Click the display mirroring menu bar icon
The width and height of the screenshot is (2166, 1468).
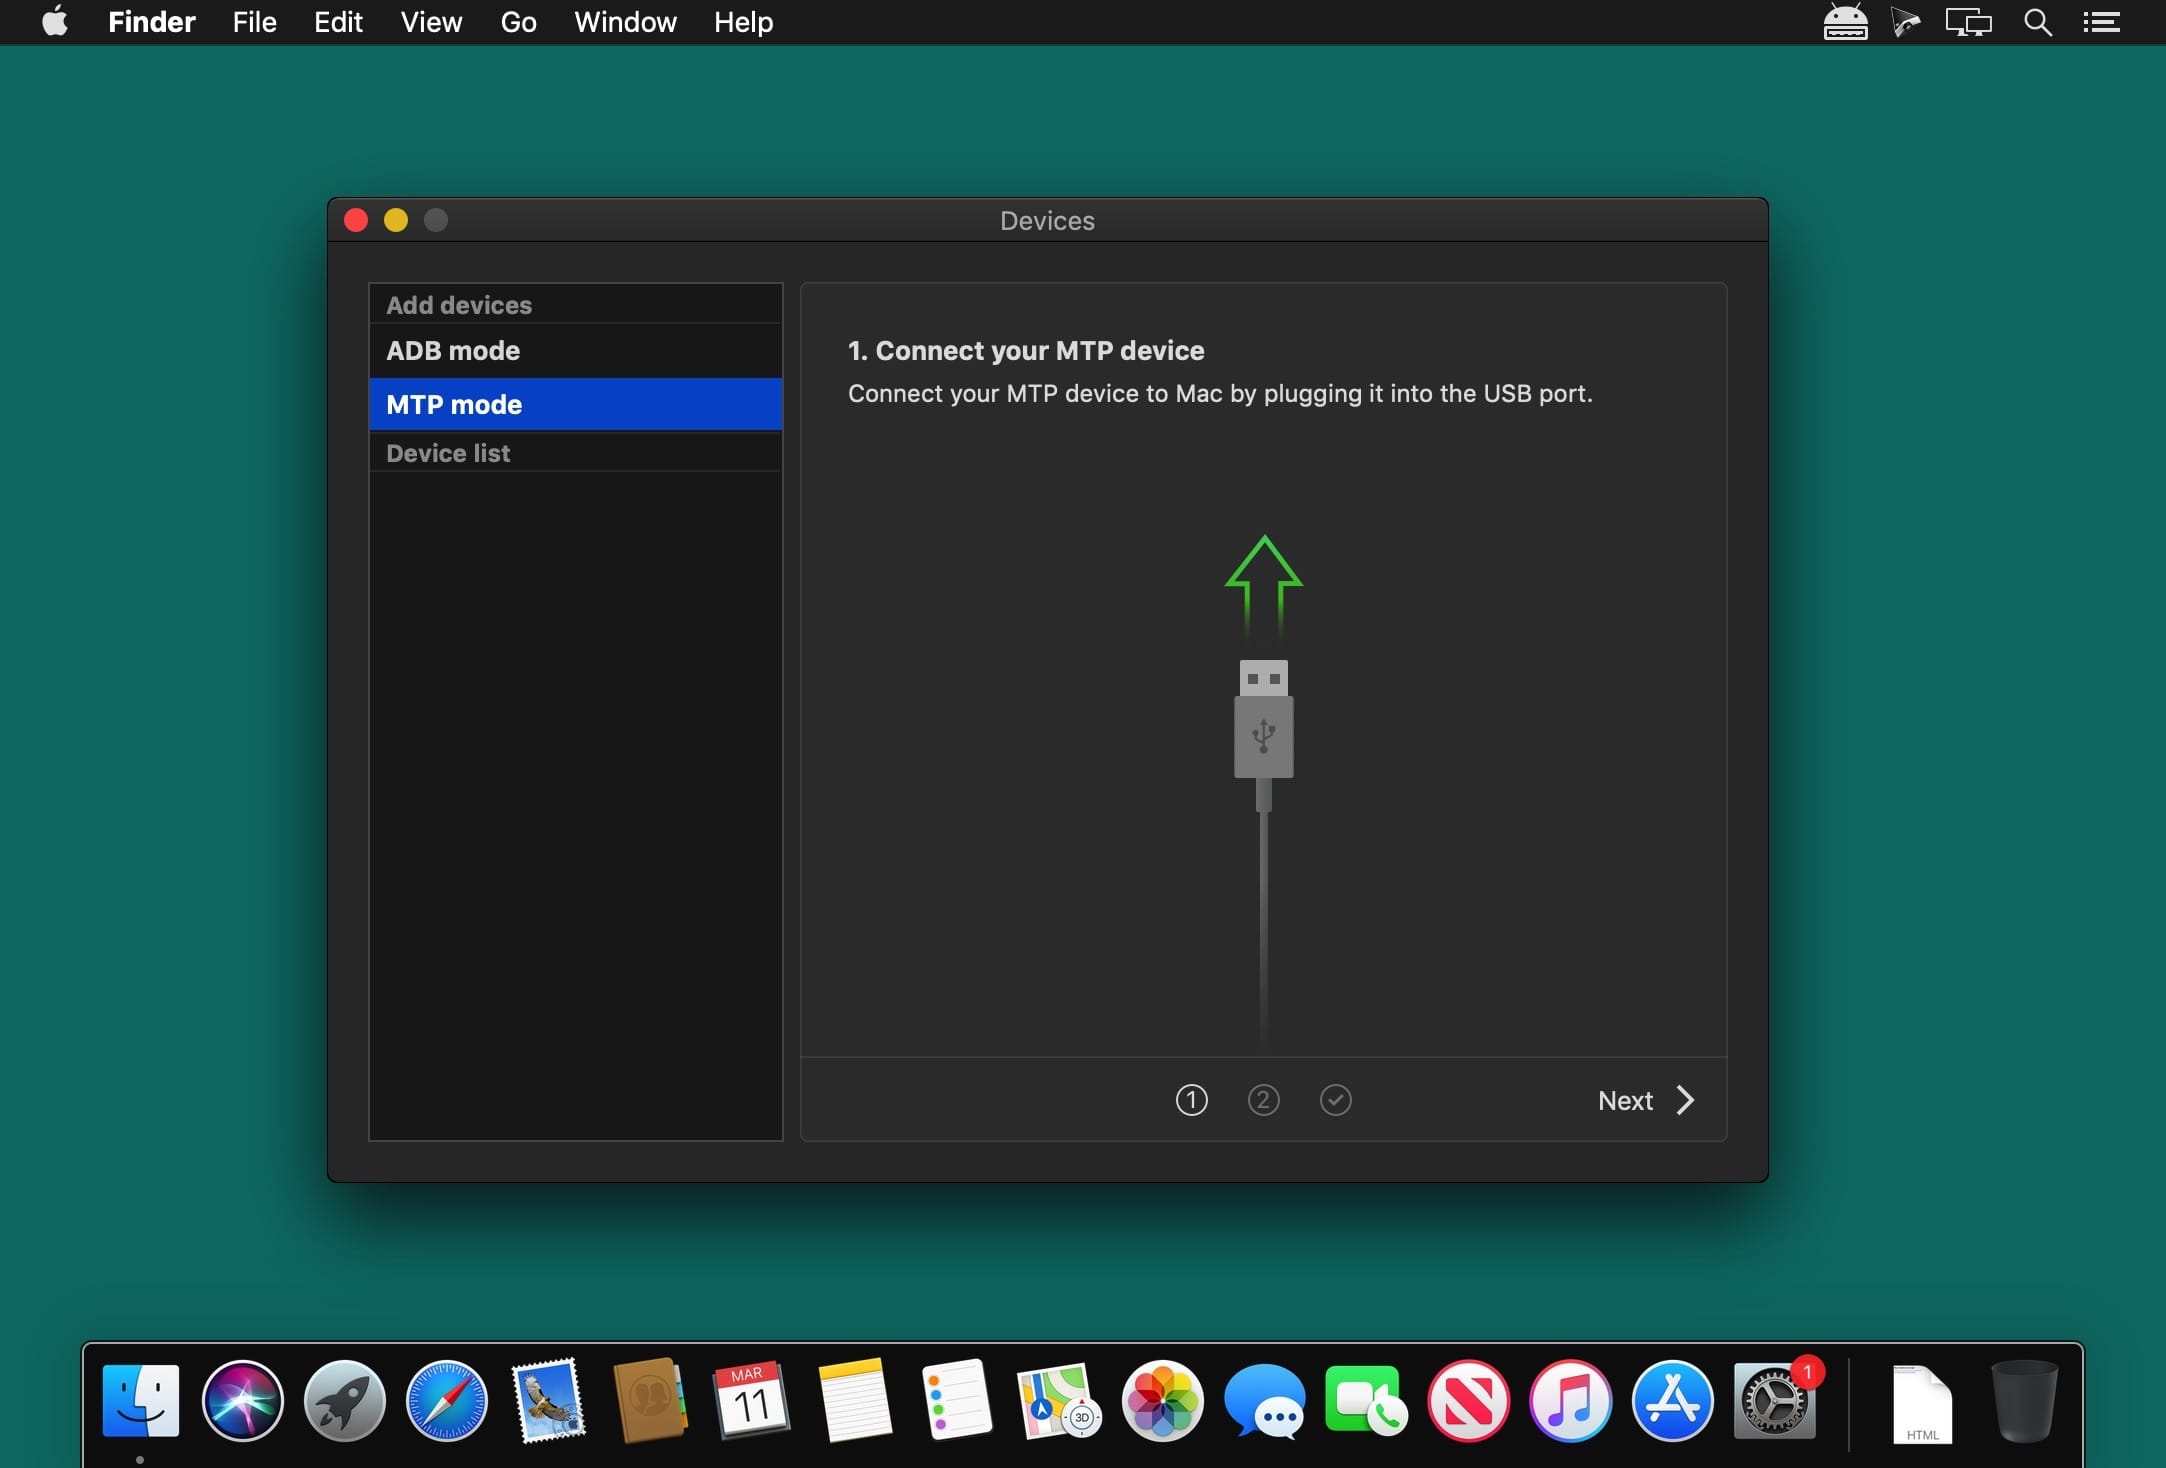click(1968, 22)
